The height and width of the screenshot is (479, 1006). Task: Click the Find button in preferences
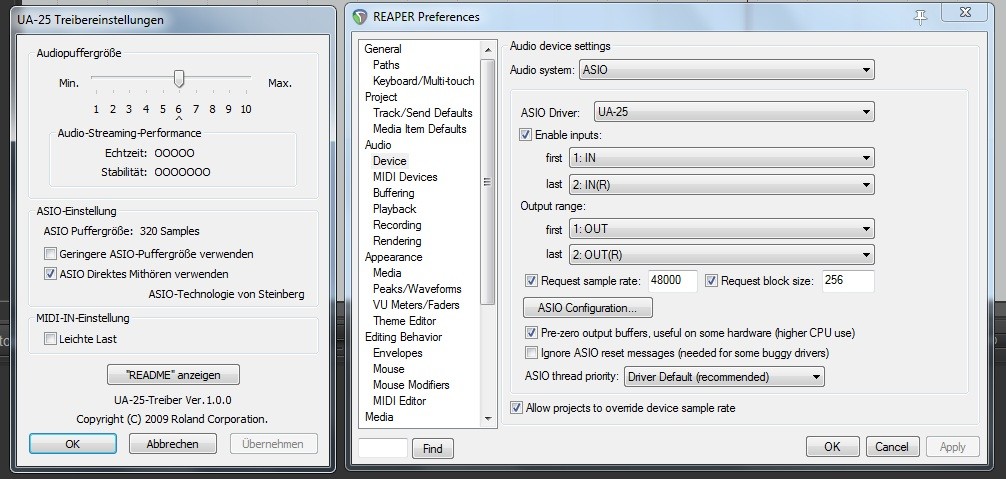(x=432, y=449)
